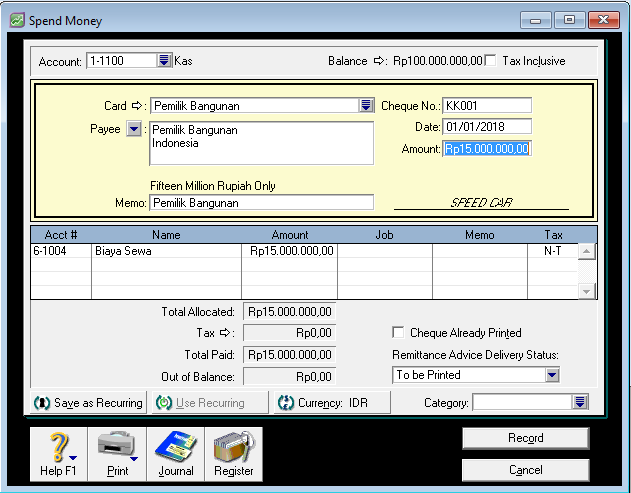Open Account 1-1100 selection list arrow
The width and height of the screenshot is (631, 493).
[164, 61]
